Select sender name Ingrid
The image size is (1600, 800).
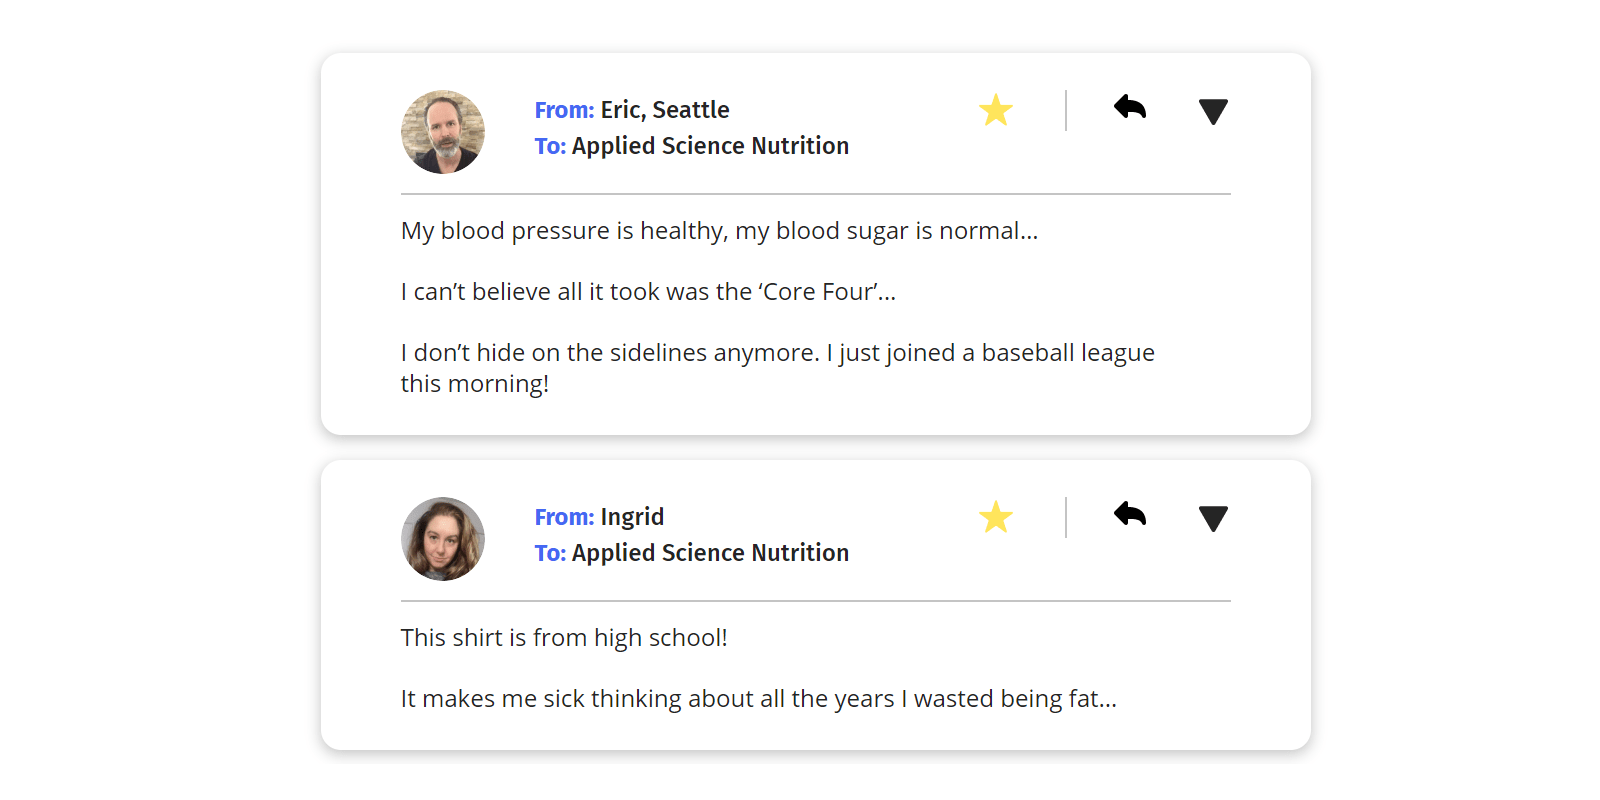(x=632, y=517)
